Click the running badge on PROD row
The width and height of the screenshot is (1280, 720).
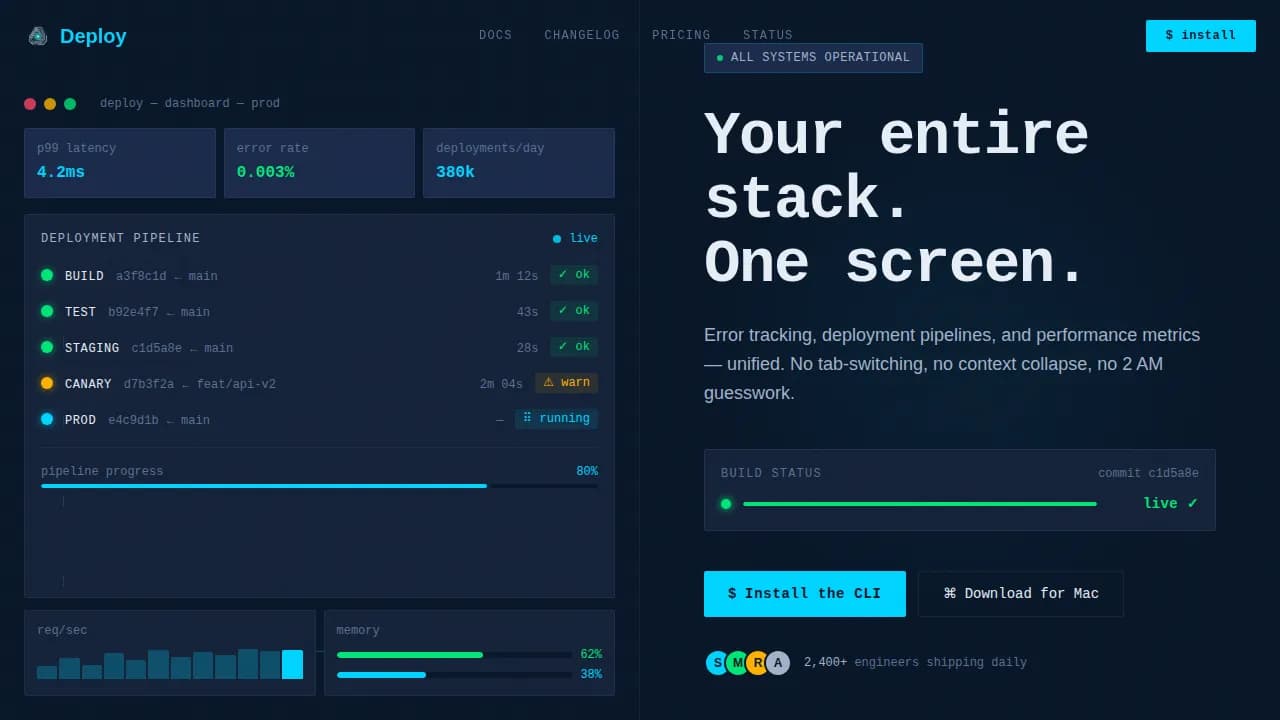pos(556,418)
